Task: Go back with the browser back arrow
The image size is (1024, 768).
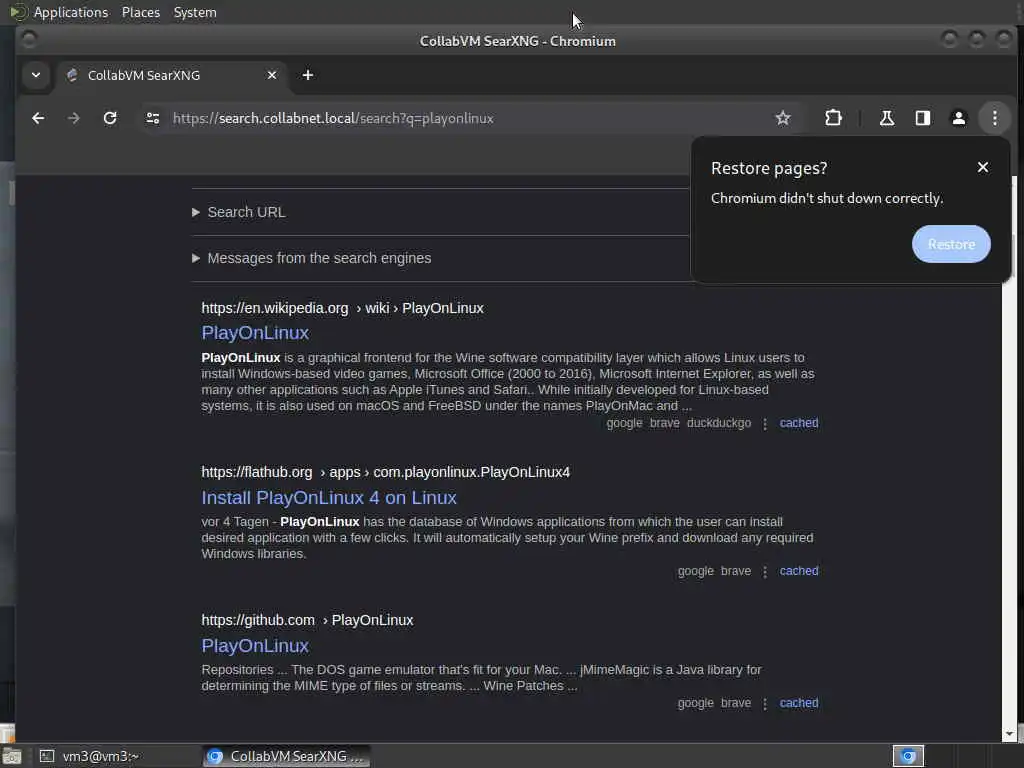Action: point(38,118)
